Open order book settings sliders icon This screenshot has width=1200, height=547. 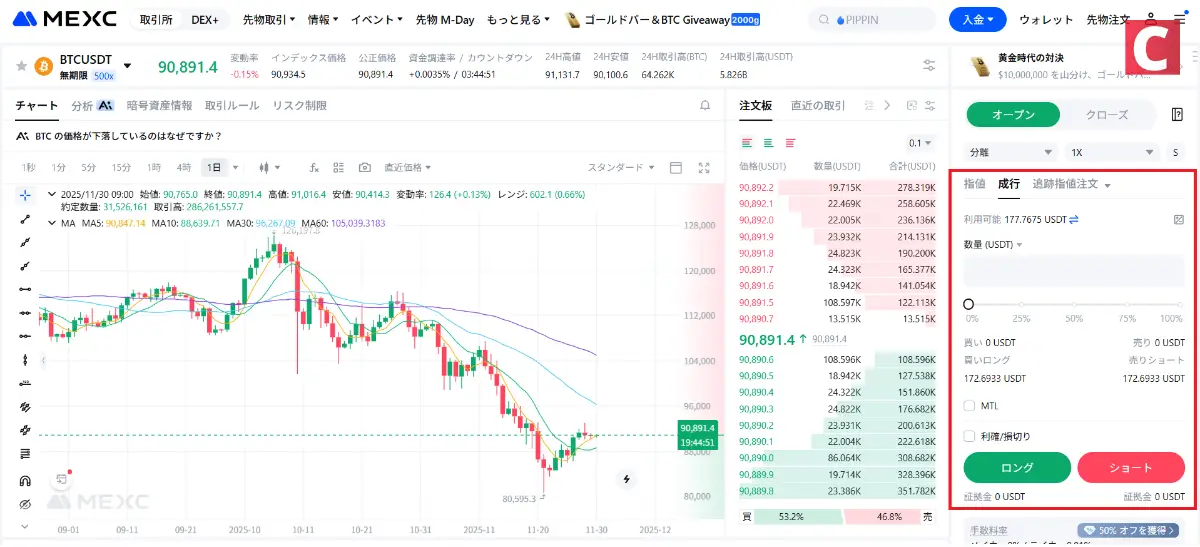tap(931, 105)
